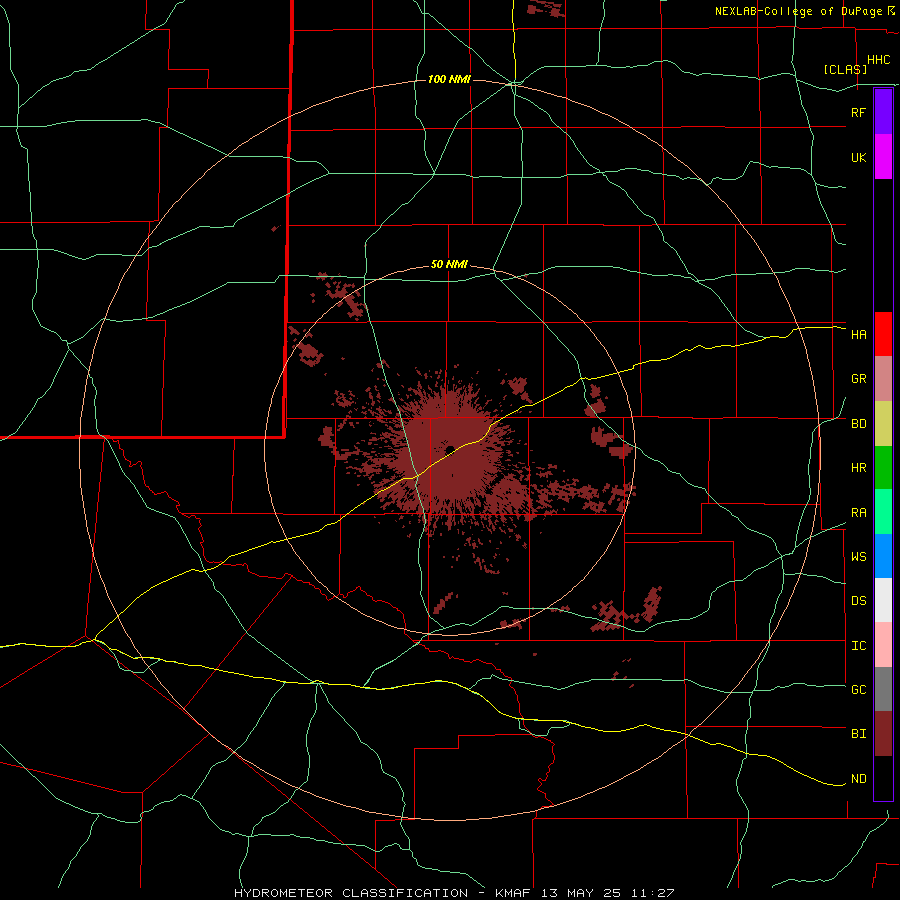The width and height of the screenshot is (900, 900).
Task: Click the 'HA' legend label
Action: pos(858,335)
